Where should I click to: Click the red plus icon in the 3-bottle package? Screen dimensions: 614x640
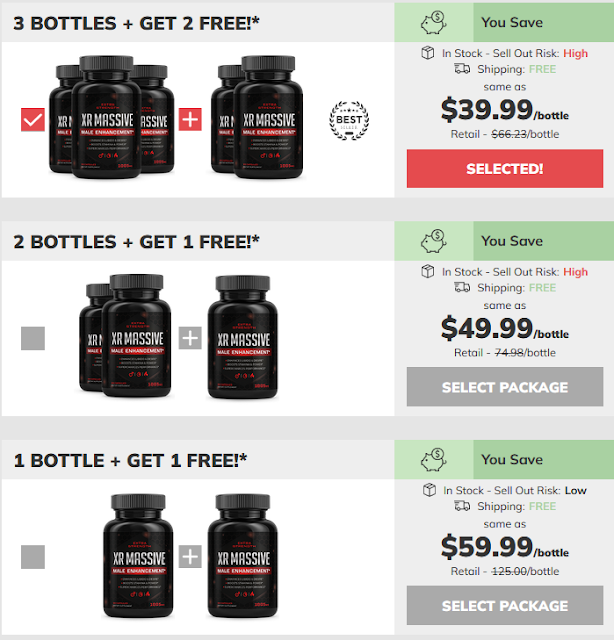point(190,120)
